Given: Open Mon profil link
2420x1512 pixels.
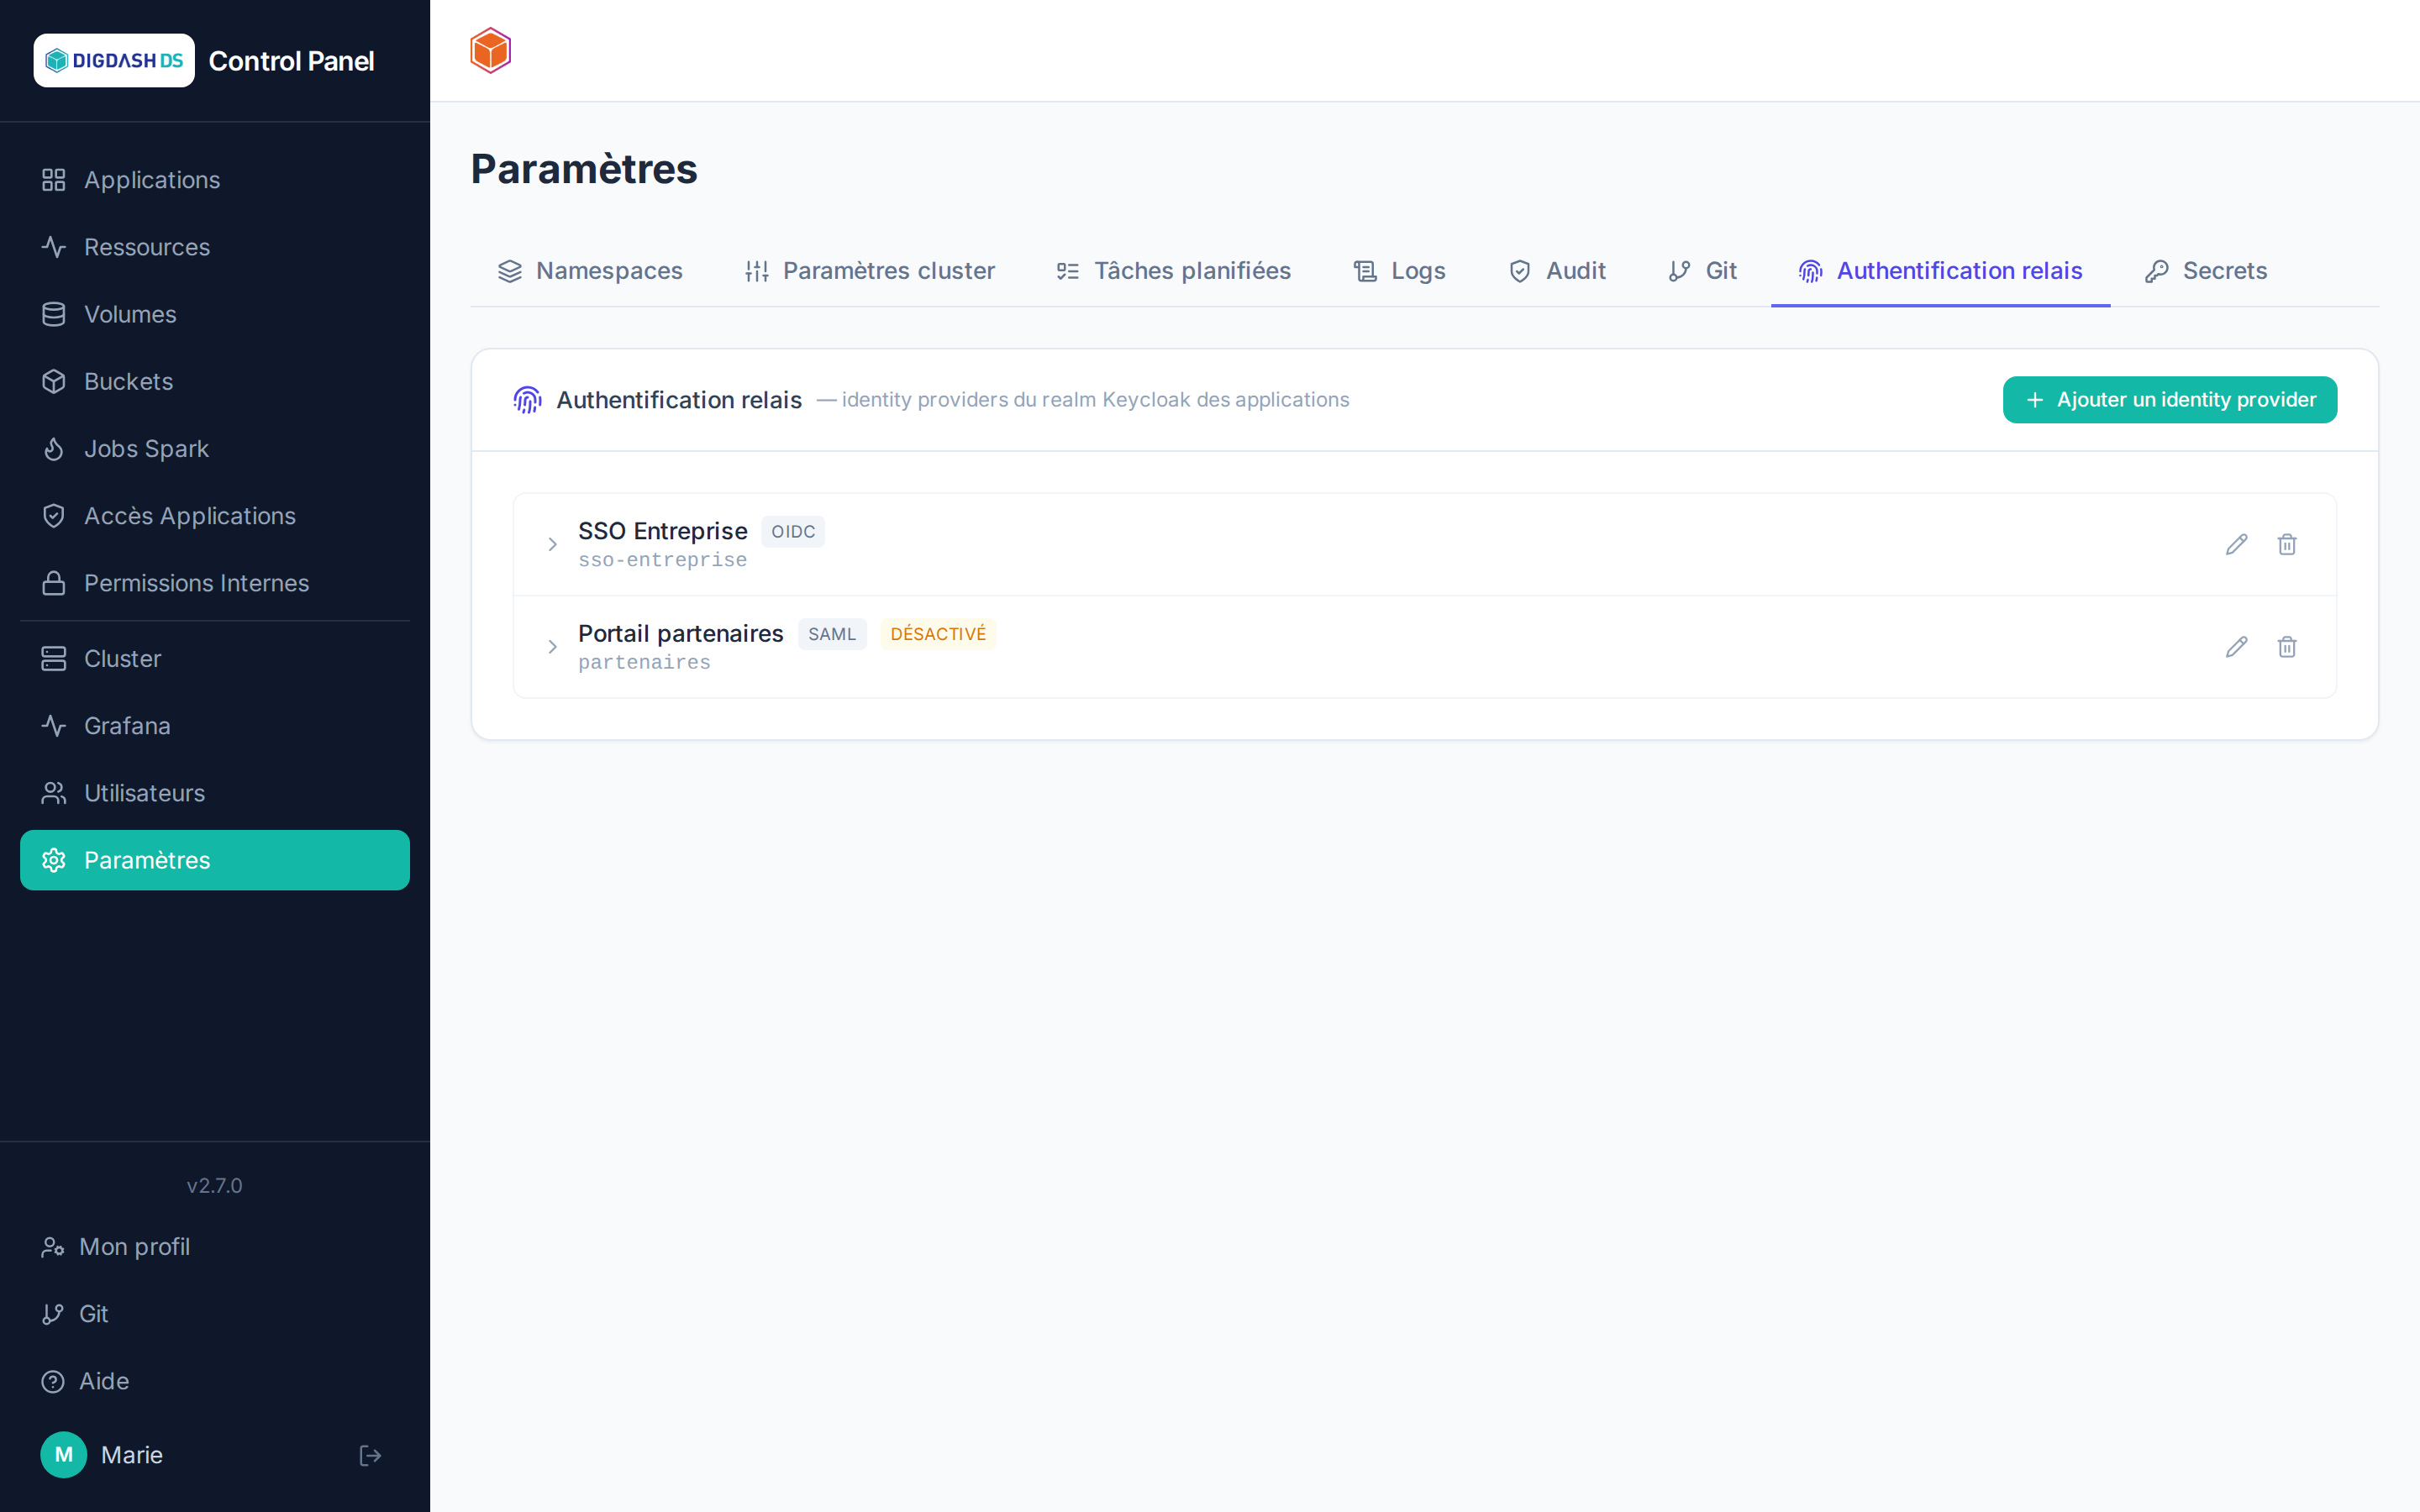Looking at the screenshot, I should click(x=215, y=1247).
